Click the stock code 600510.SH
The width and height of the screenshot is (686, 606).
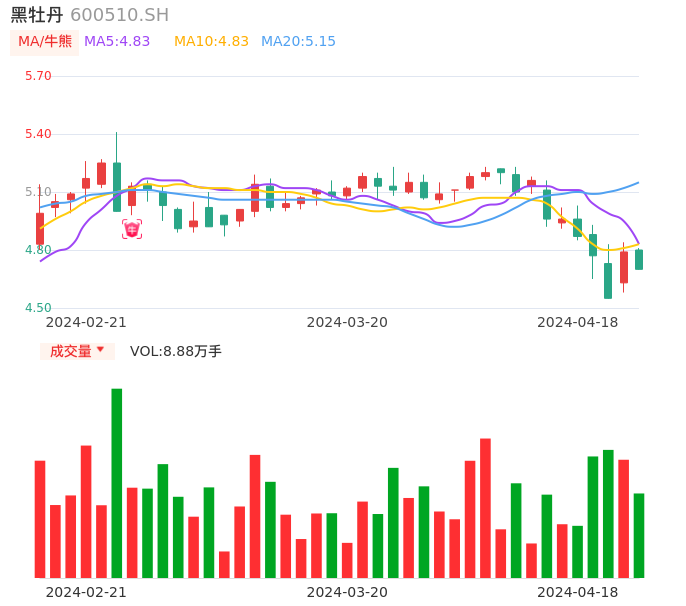[119, 15]
